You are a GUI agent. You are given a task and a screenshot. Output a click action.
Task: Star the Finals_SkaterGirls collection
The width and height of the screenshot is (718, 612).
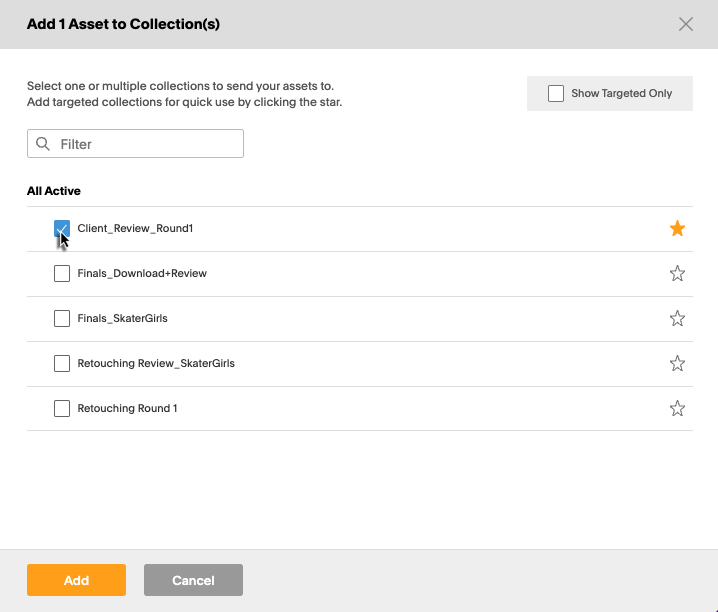pyautogui.click(x=677, y=318)
